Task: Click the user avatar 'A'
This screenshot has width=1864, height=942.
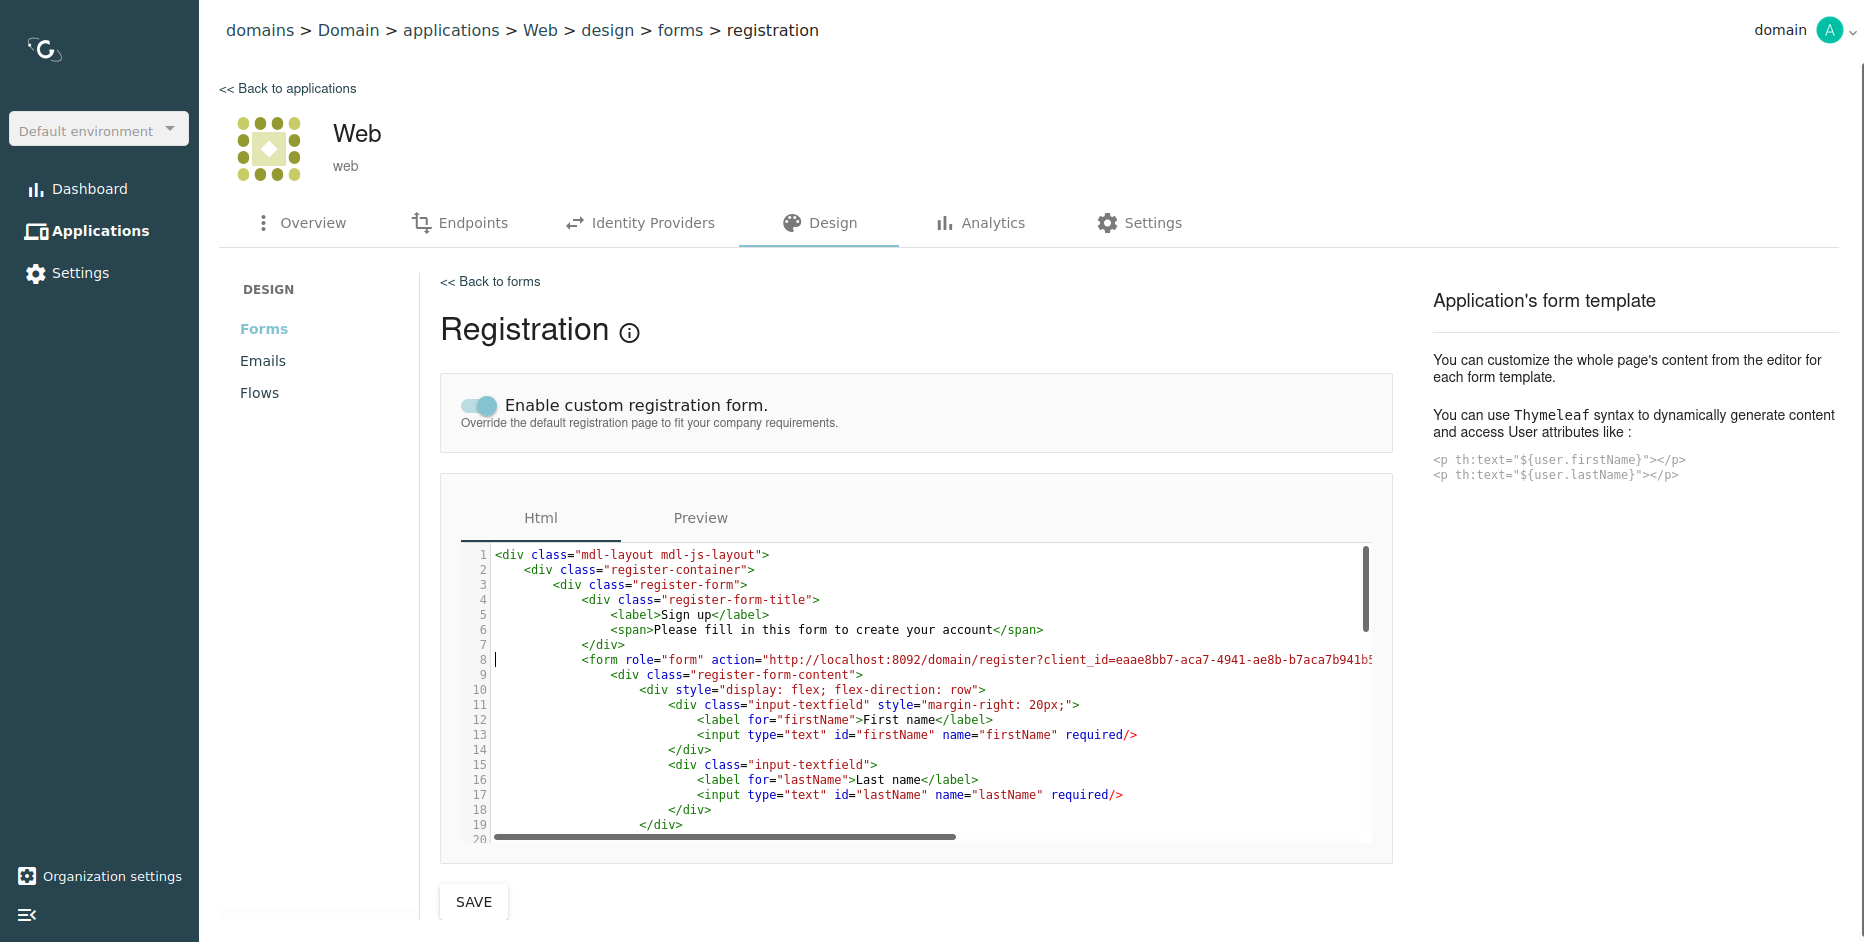Action: [1829, 30]
